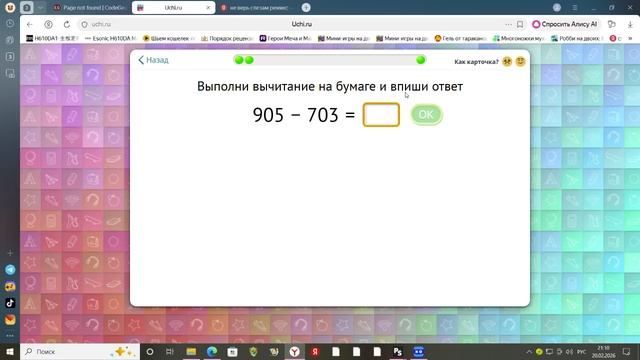Bookmark this page with the bookmark icon
Image resolution: width=640 pixels, height=360 pixels.
(x=520, y=24)
